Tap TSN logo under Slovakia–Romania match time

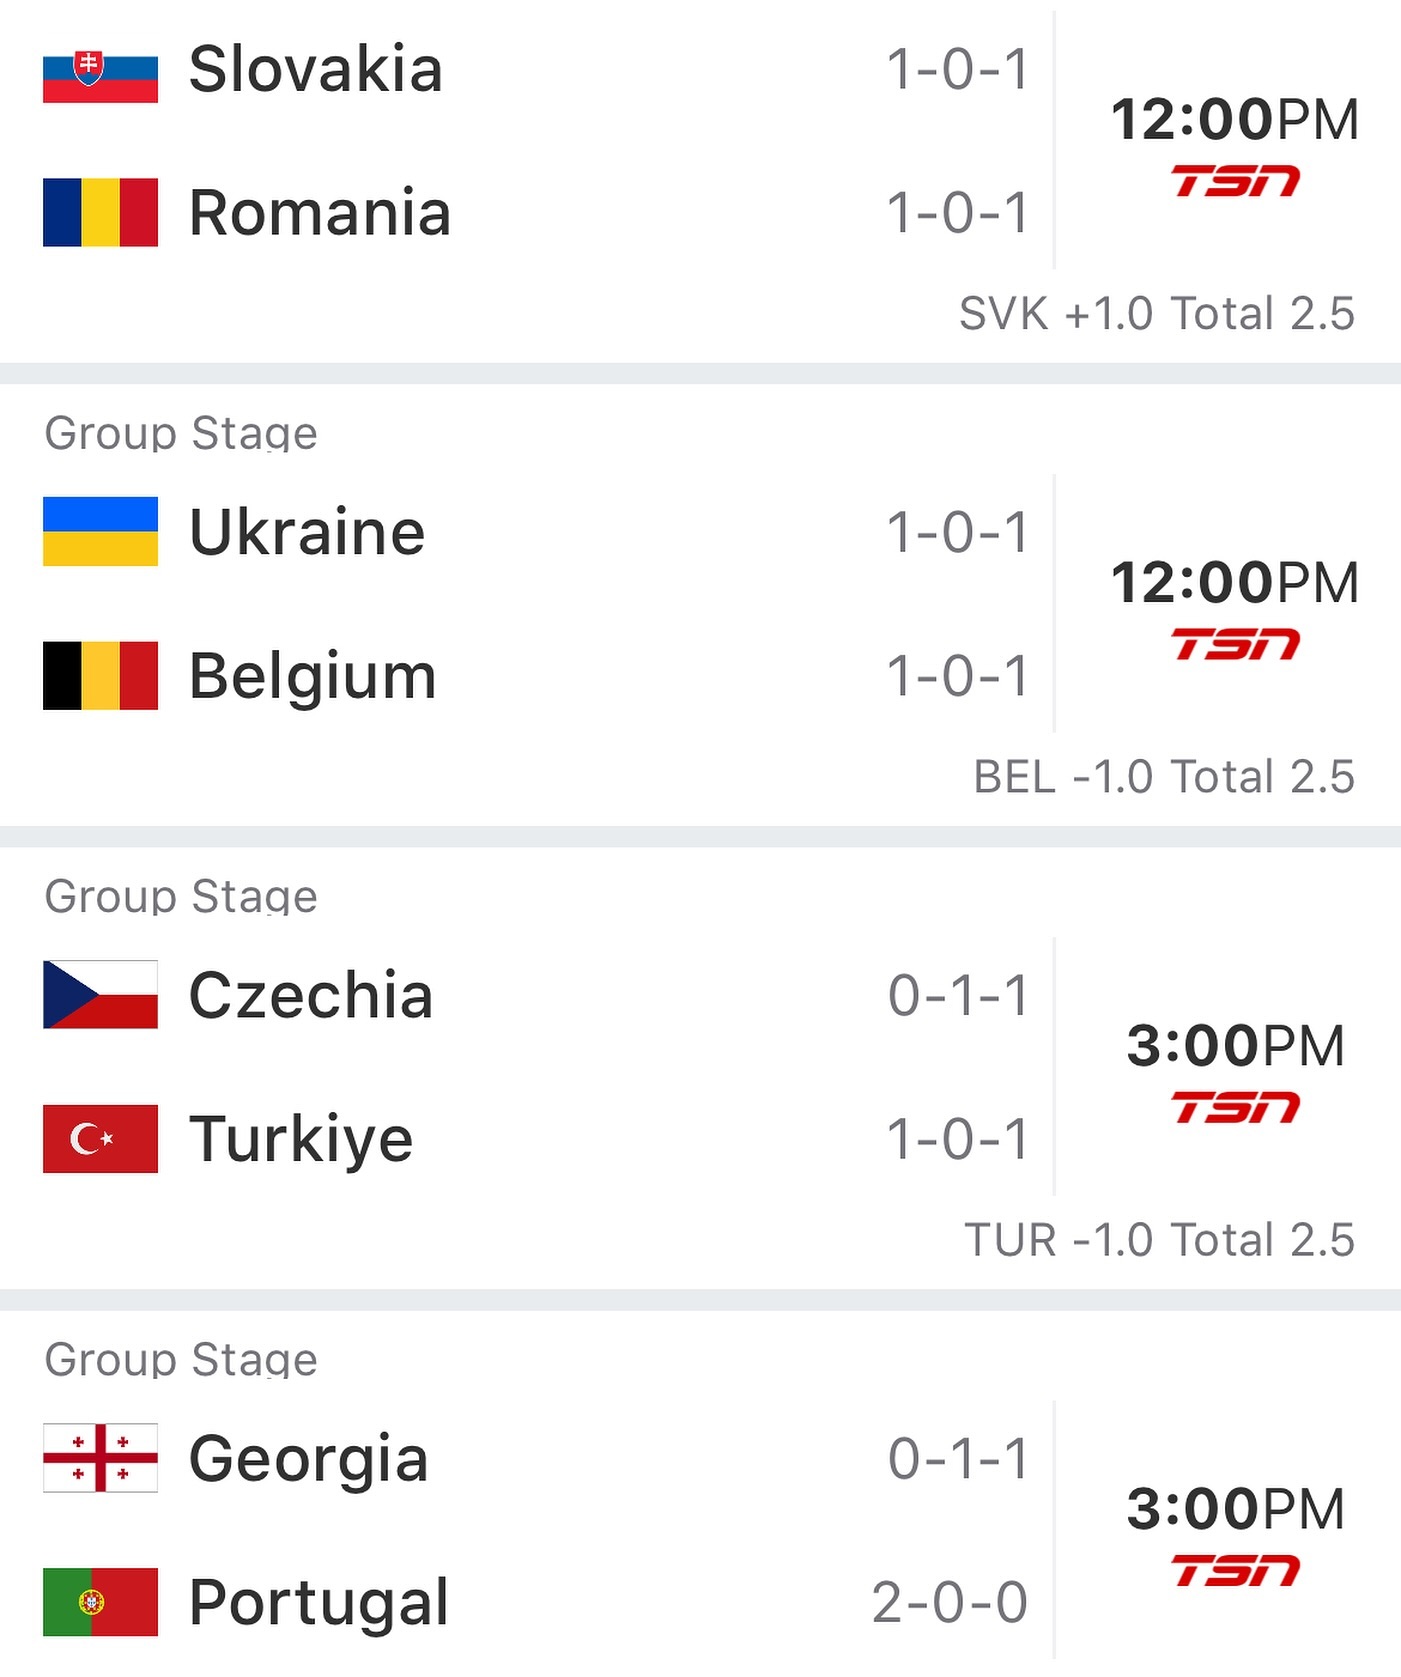tap(1235, 181)
